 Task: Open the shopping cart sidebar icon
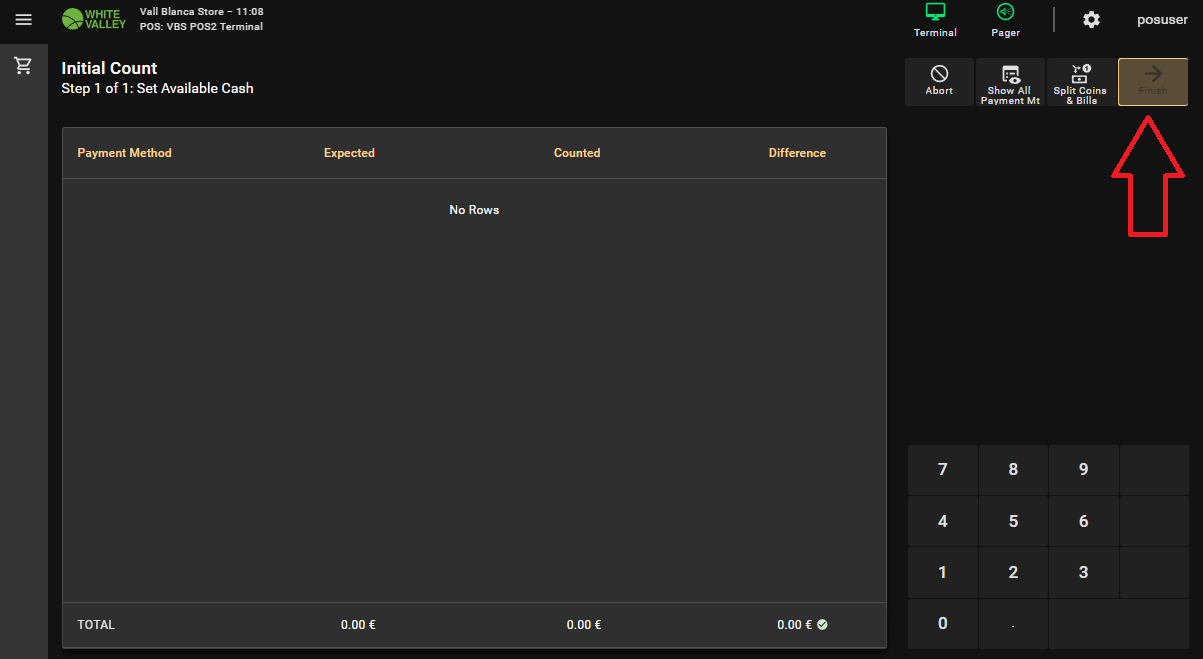[x=23, y=66]
